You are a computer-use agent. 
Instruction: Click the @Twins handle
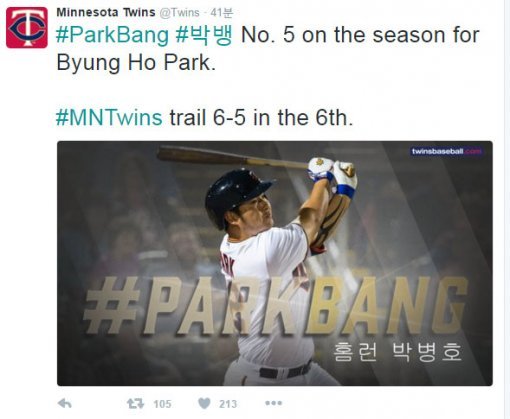[179, 13]
